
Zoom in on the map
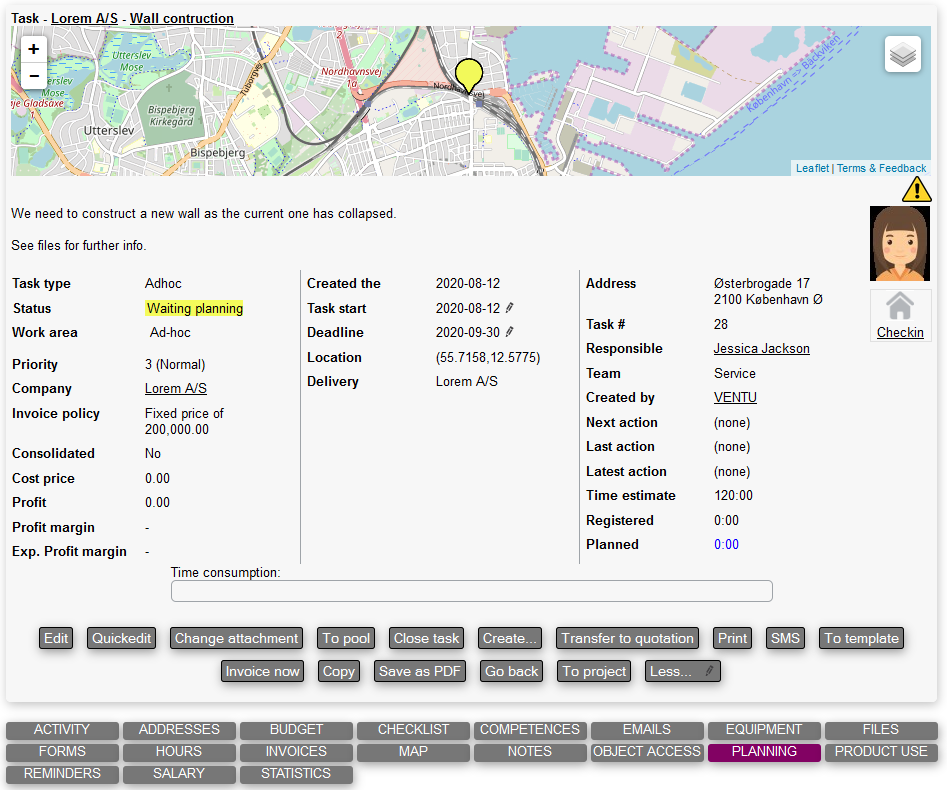coord(34,49)
